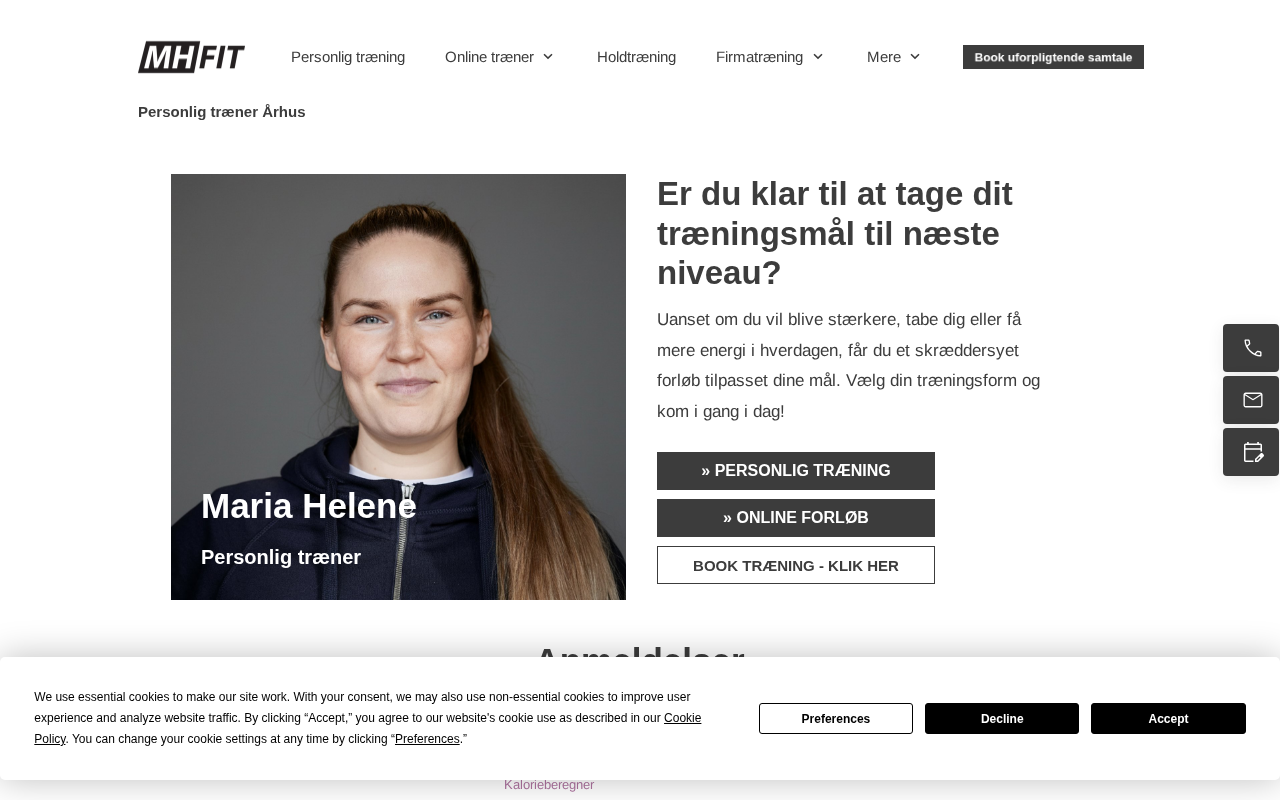Viewport: 1280px width, 800px height.
Task: Expand the Firmatræning dropdown arrow
Action: point(818,57)
